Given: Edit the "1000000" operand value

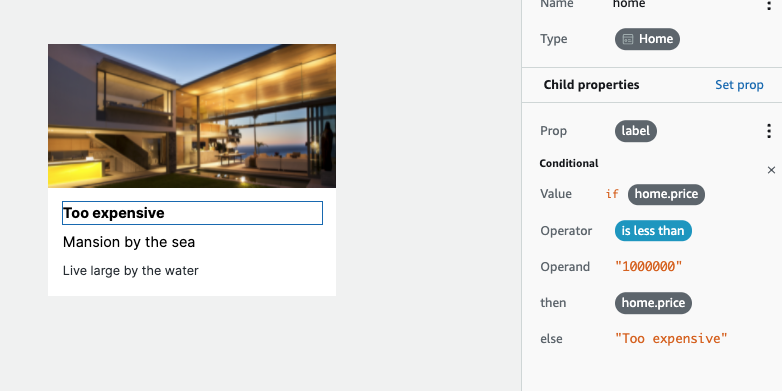Looking at the screenshot, I should (x=648, y=267).
